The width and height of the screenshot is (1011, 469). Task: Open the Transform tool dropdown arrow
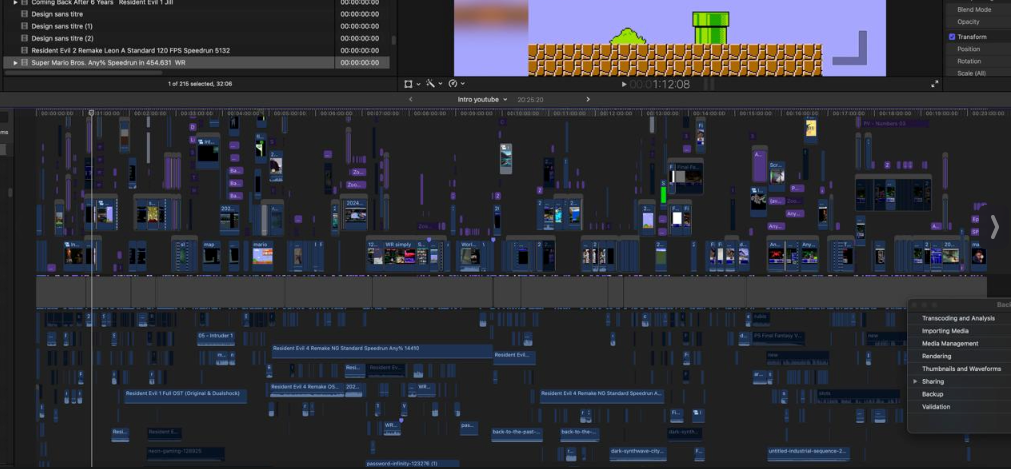click(418, 85)
